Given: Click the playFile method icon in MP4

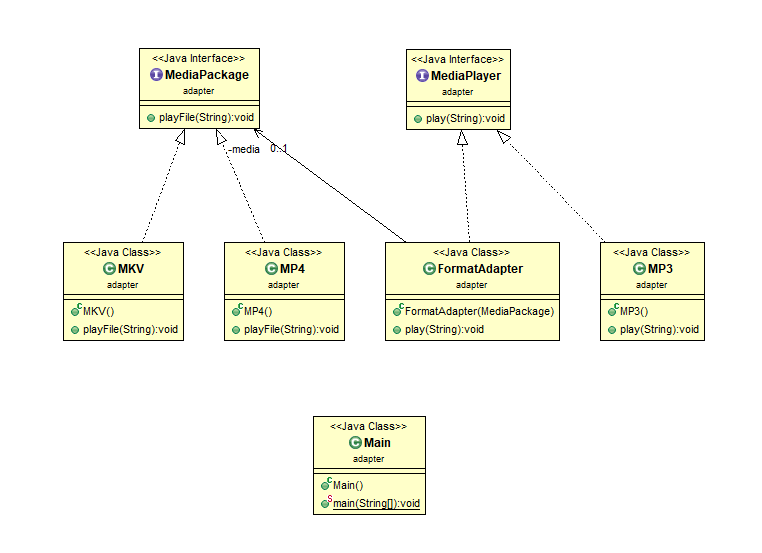Looking at the screenshot, I should pyautogui.click(x=236, y=330).
